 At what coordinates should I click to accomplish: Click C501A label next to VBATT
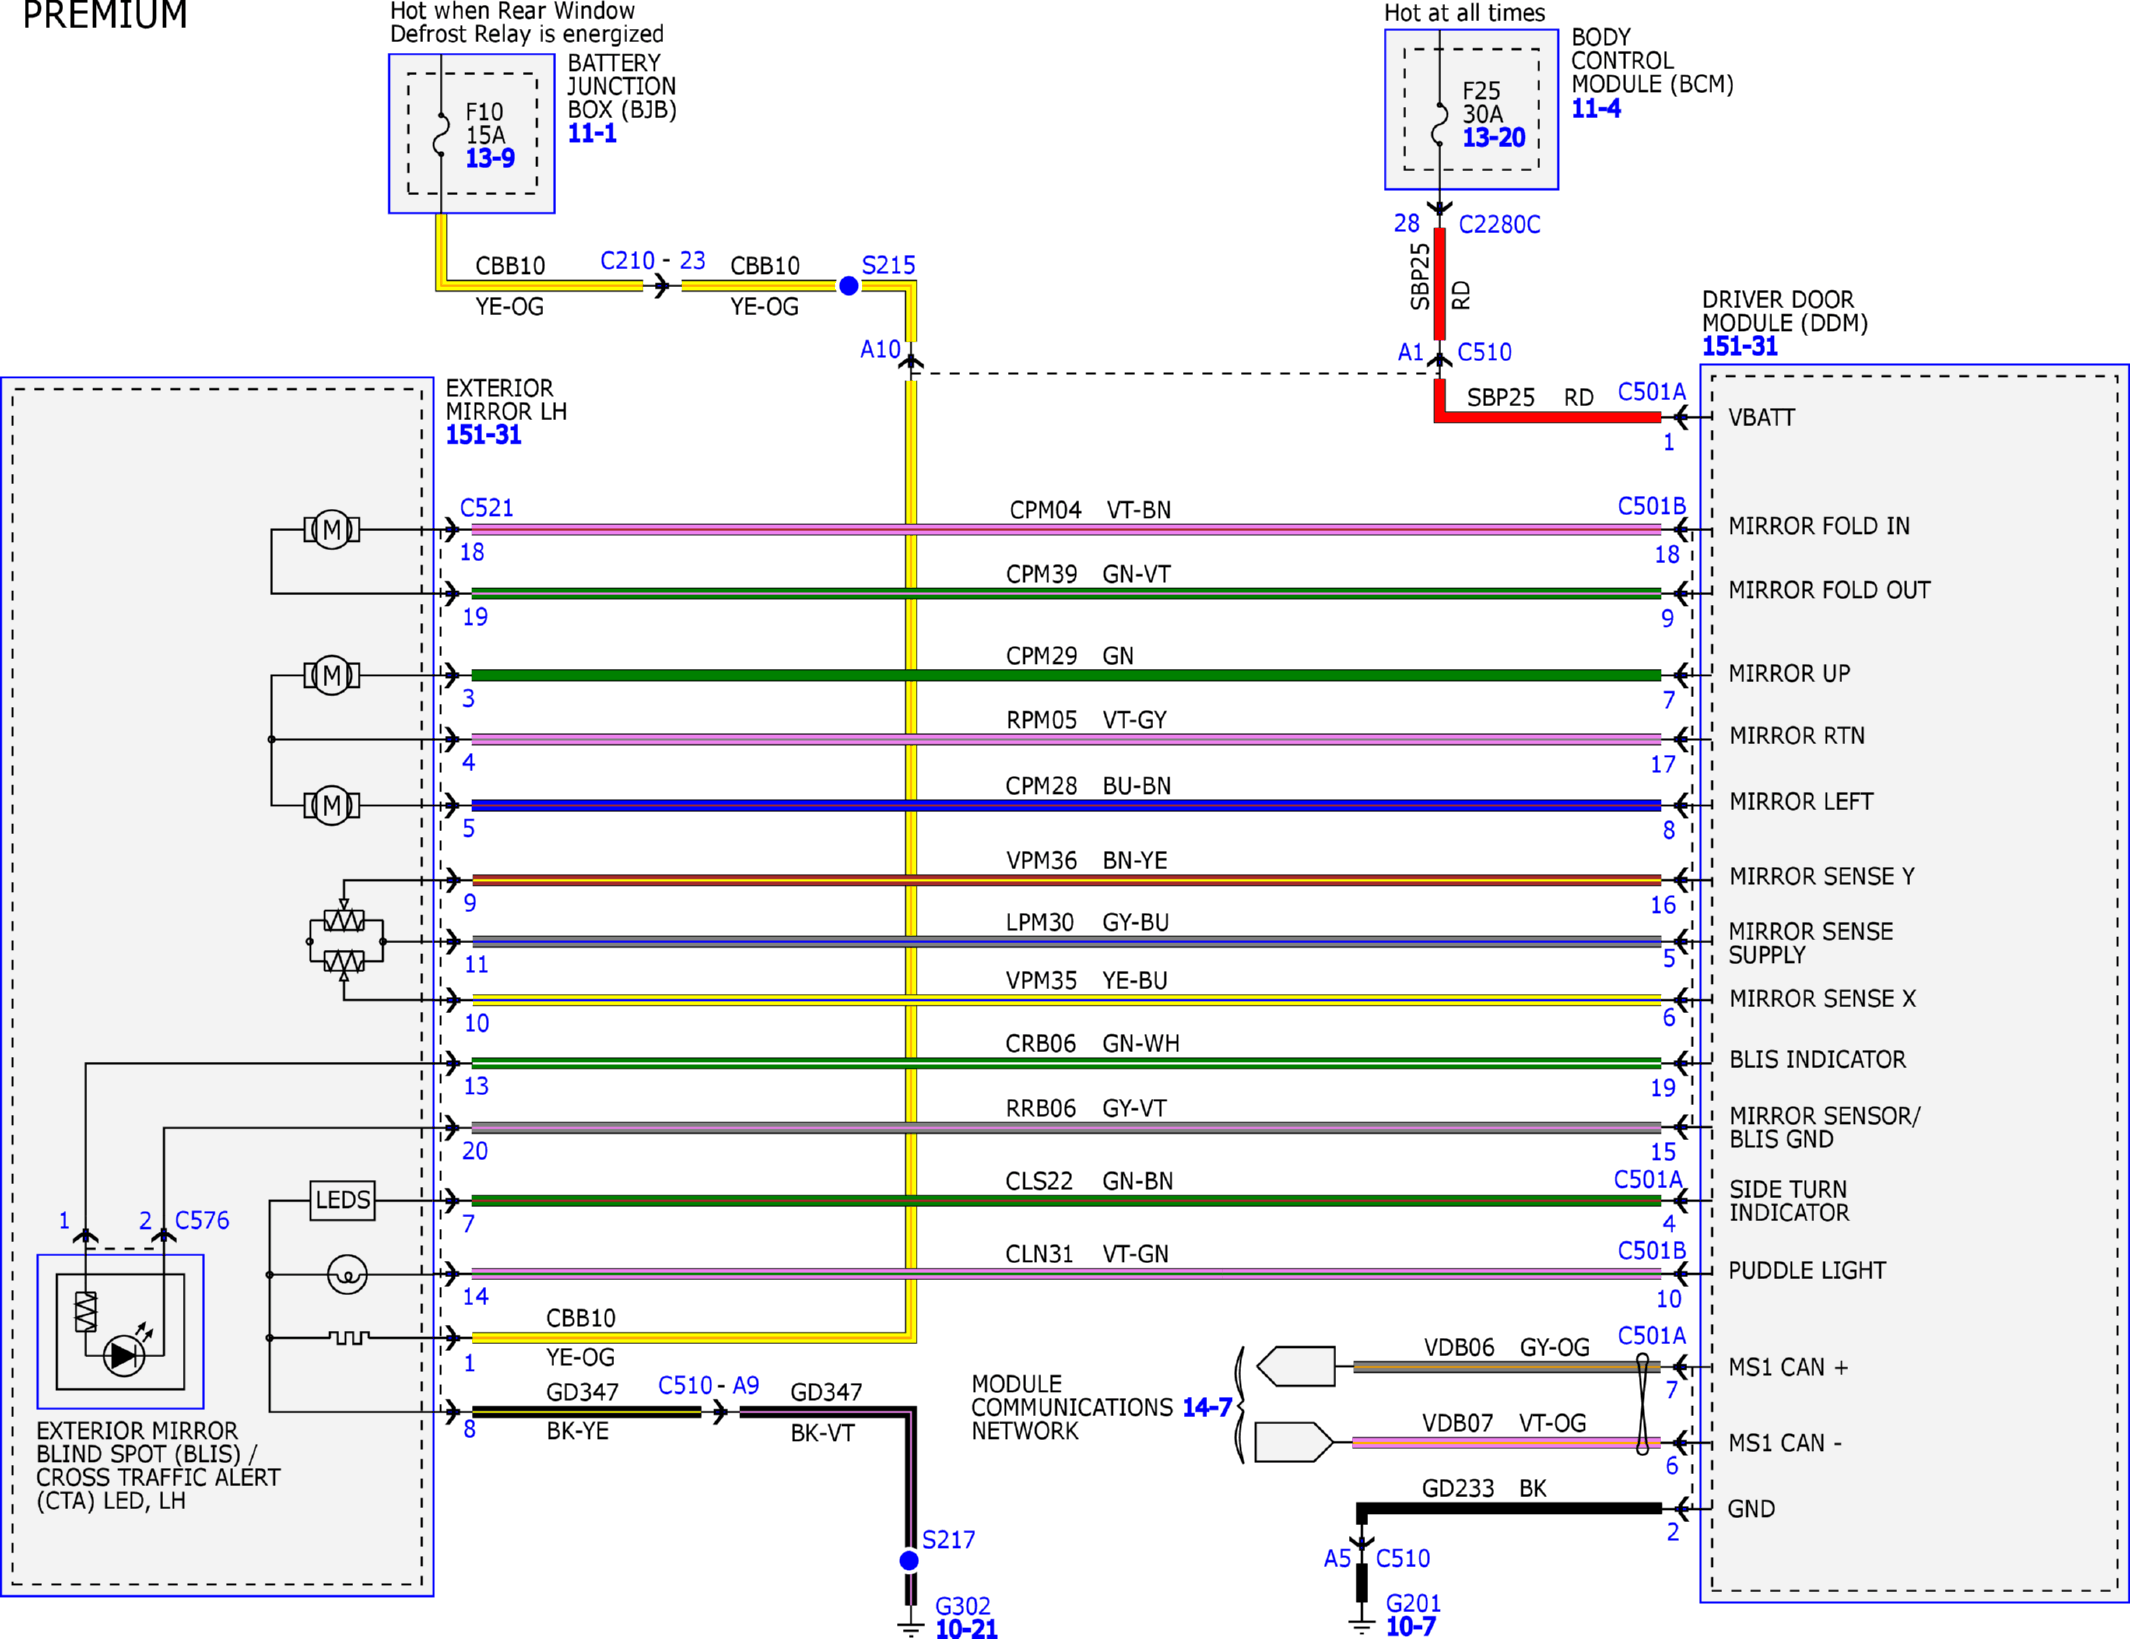coord(1652,392)
